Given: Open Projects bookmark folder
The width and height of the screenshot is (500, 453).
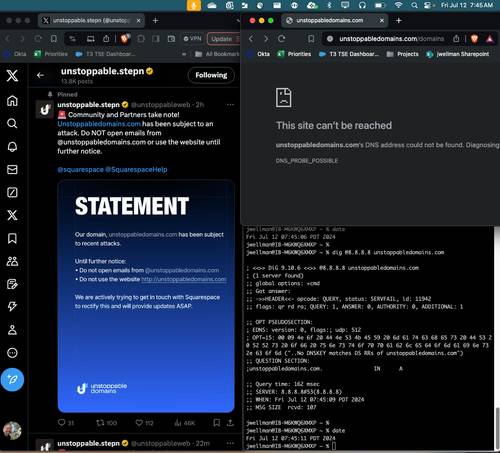Looking at the screenshot, I should click(x=402, y=54).
